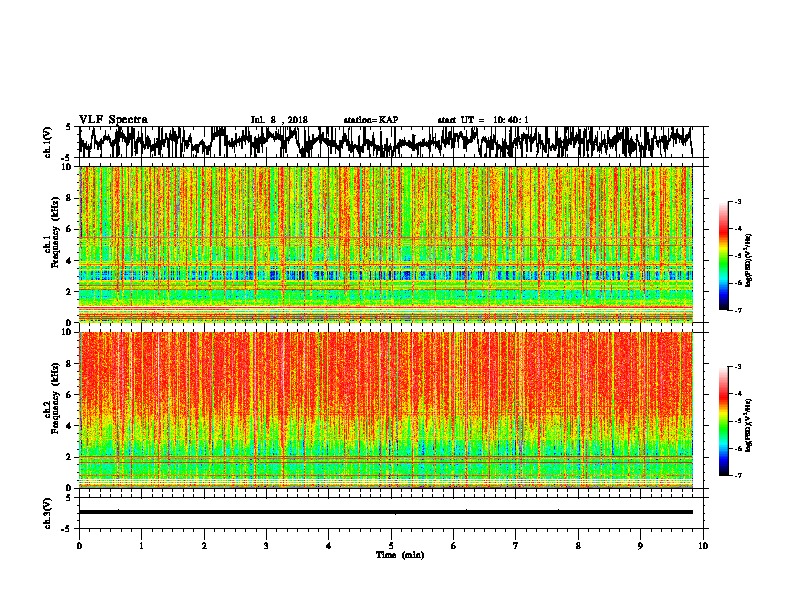The height and width of the screenshot is (612, 792).
Task: Click the ch.1 frequency axis "6" tick
Action: click(x=70, y=230)
